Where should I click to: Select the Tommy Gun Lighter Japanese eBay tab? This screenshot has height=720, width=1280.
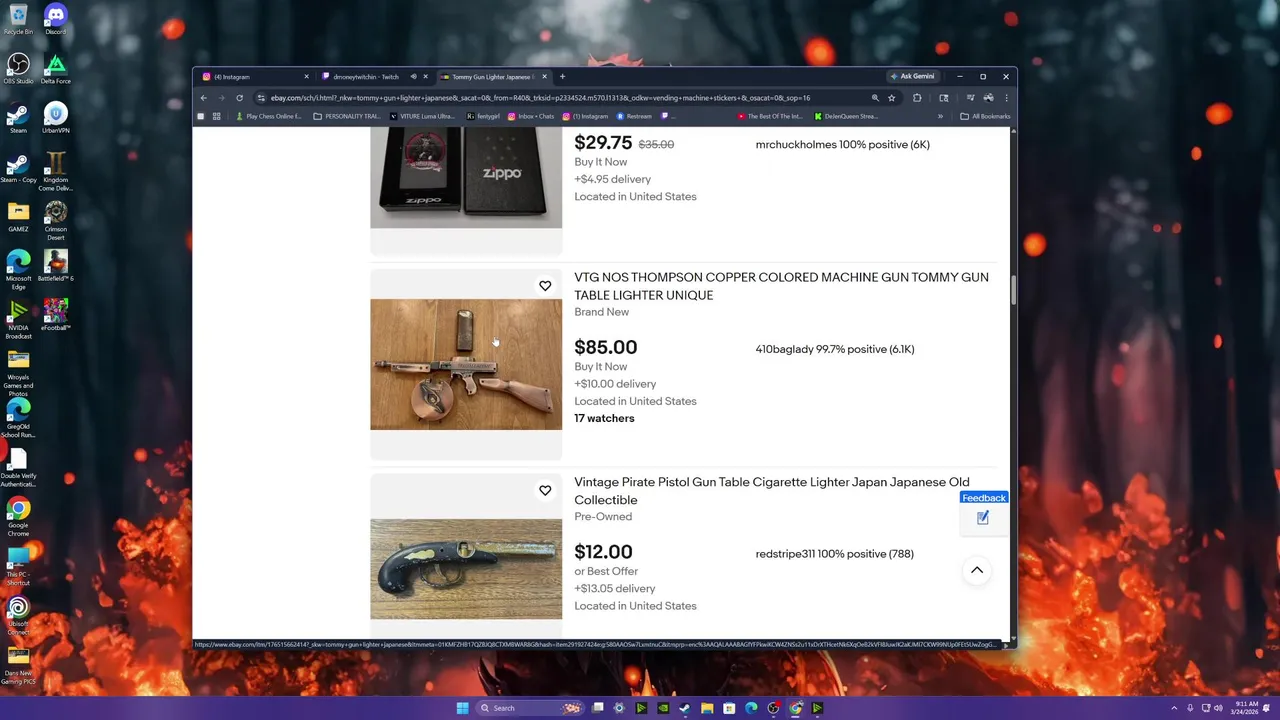(x=493, y=77)
